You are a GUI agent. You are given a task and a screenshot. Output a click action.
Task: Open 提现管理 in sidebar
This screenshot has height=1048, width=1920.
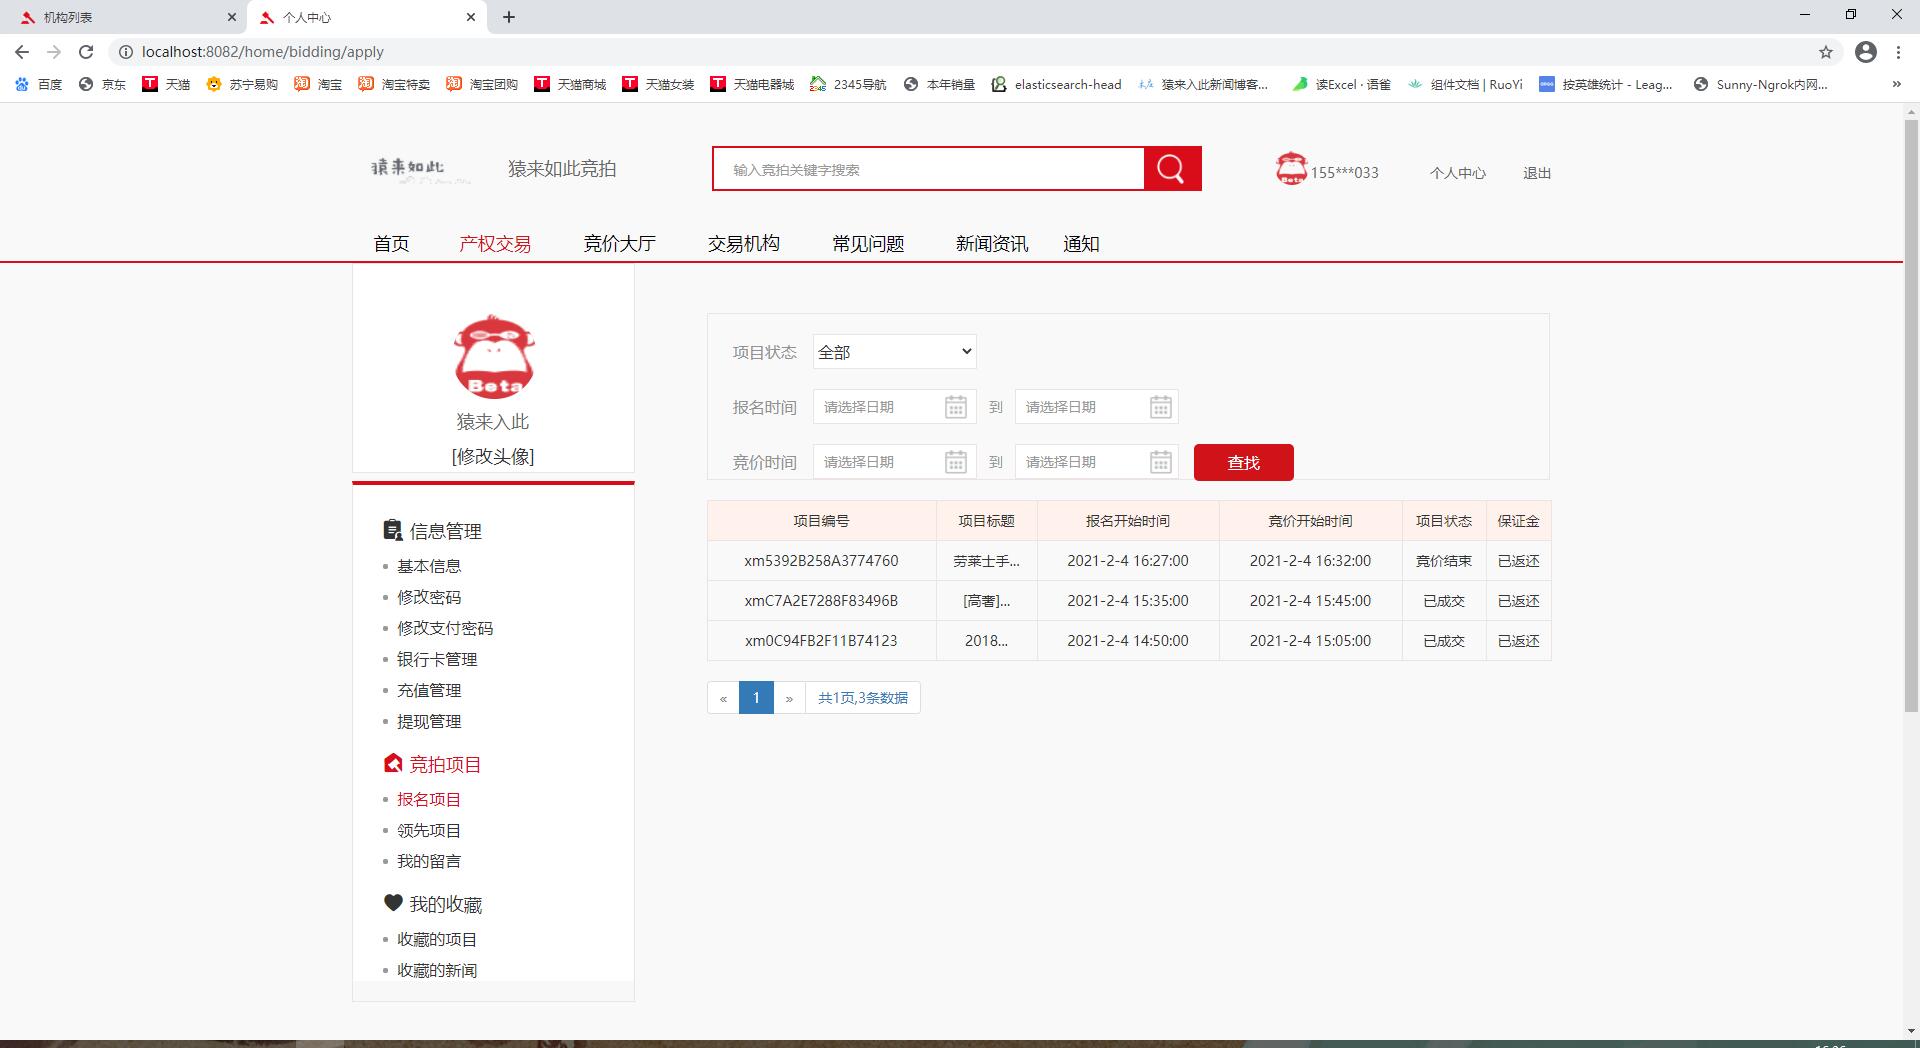429,721
